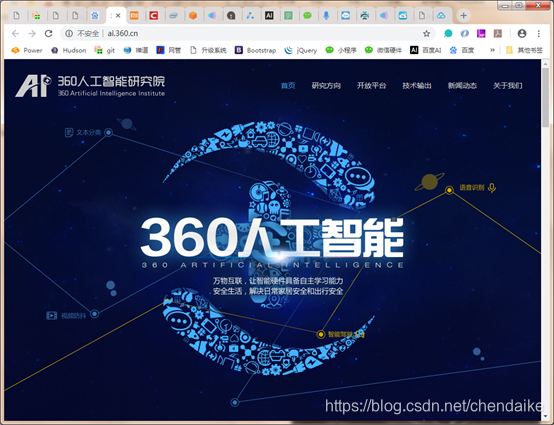Click the 文本分类 node label
Image resolution: width=554 pixels, height=425 pixels.
89,132
